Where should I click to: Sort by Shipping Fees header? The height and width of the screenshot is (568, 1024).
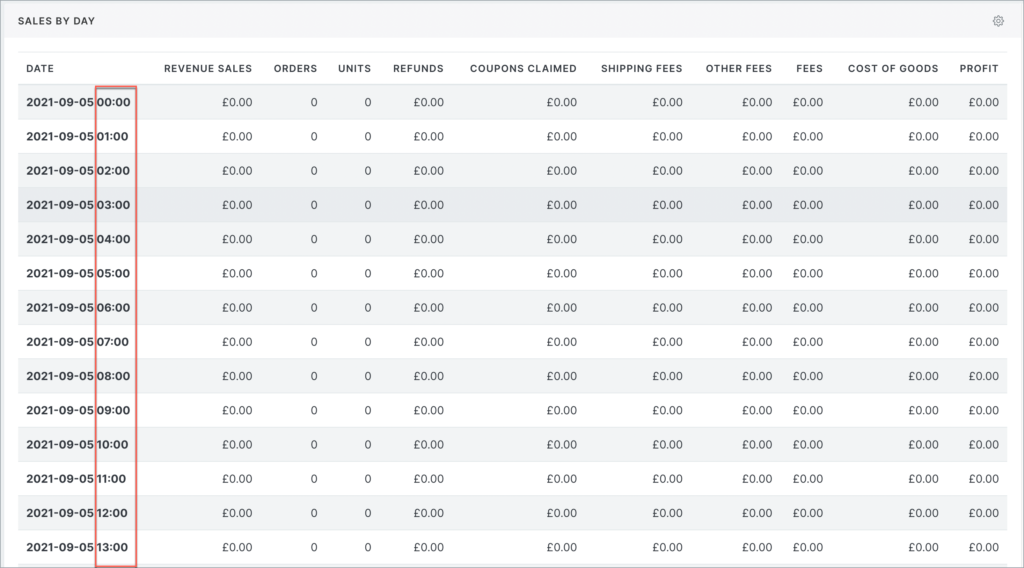pos(641,69)
